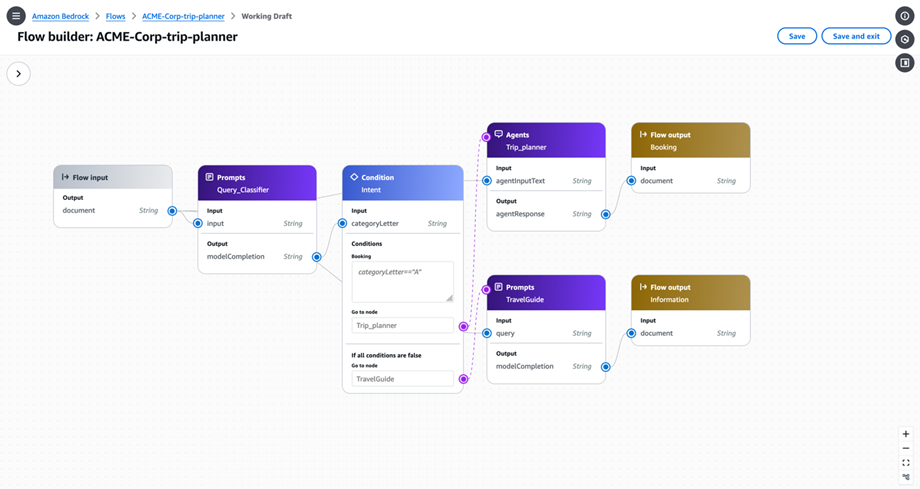920x489 pixels.
Task: Select Query_Classifier modelCompletion output connector
Action: tap(316, 257)
